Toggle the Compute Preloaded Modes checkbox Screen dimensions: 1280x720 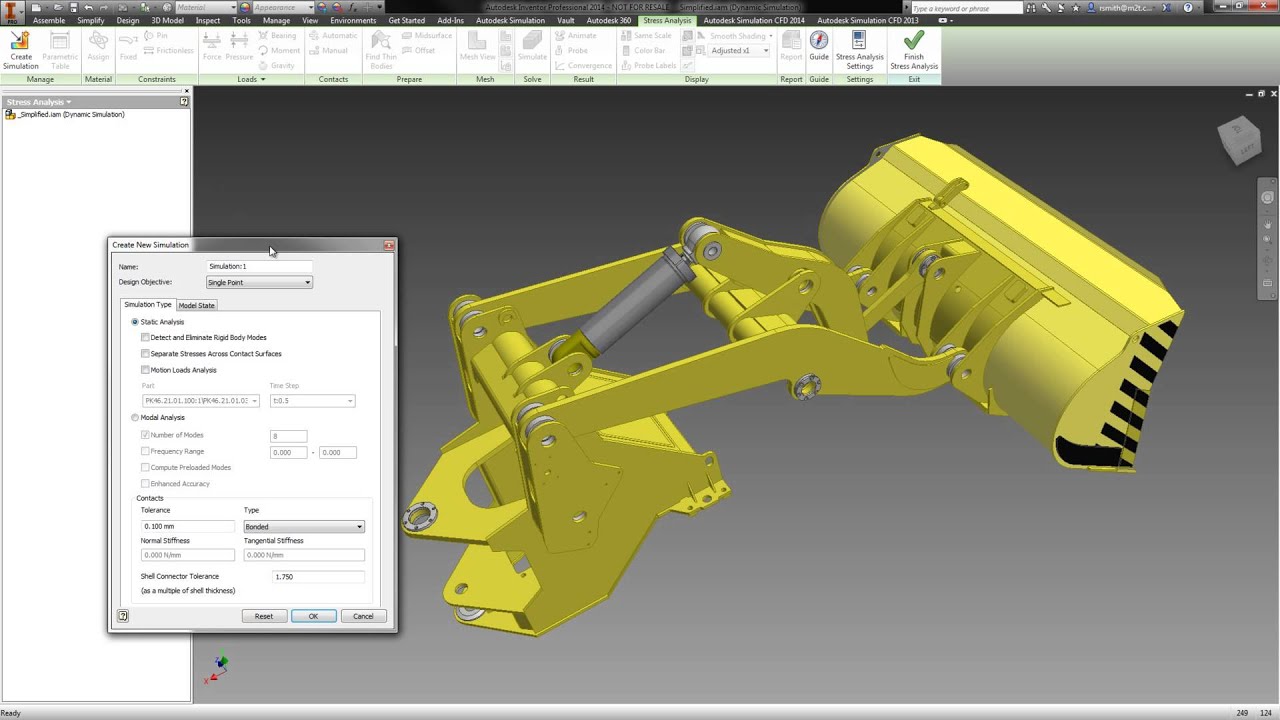pos(145,467)
